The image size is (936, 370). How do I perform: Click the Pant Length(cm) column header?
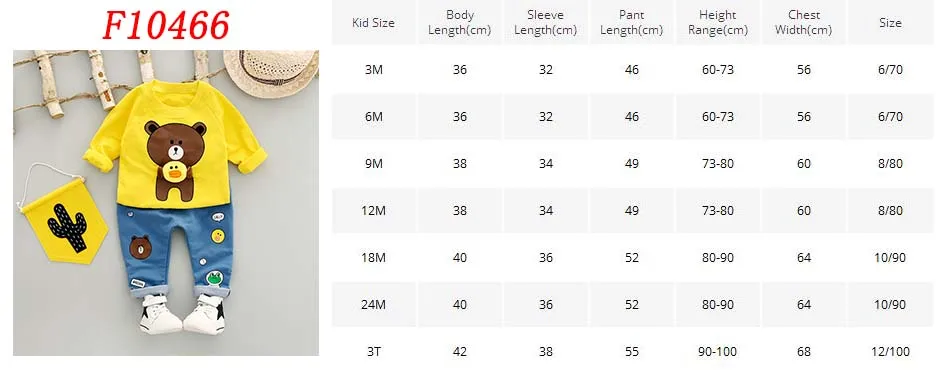632,23
